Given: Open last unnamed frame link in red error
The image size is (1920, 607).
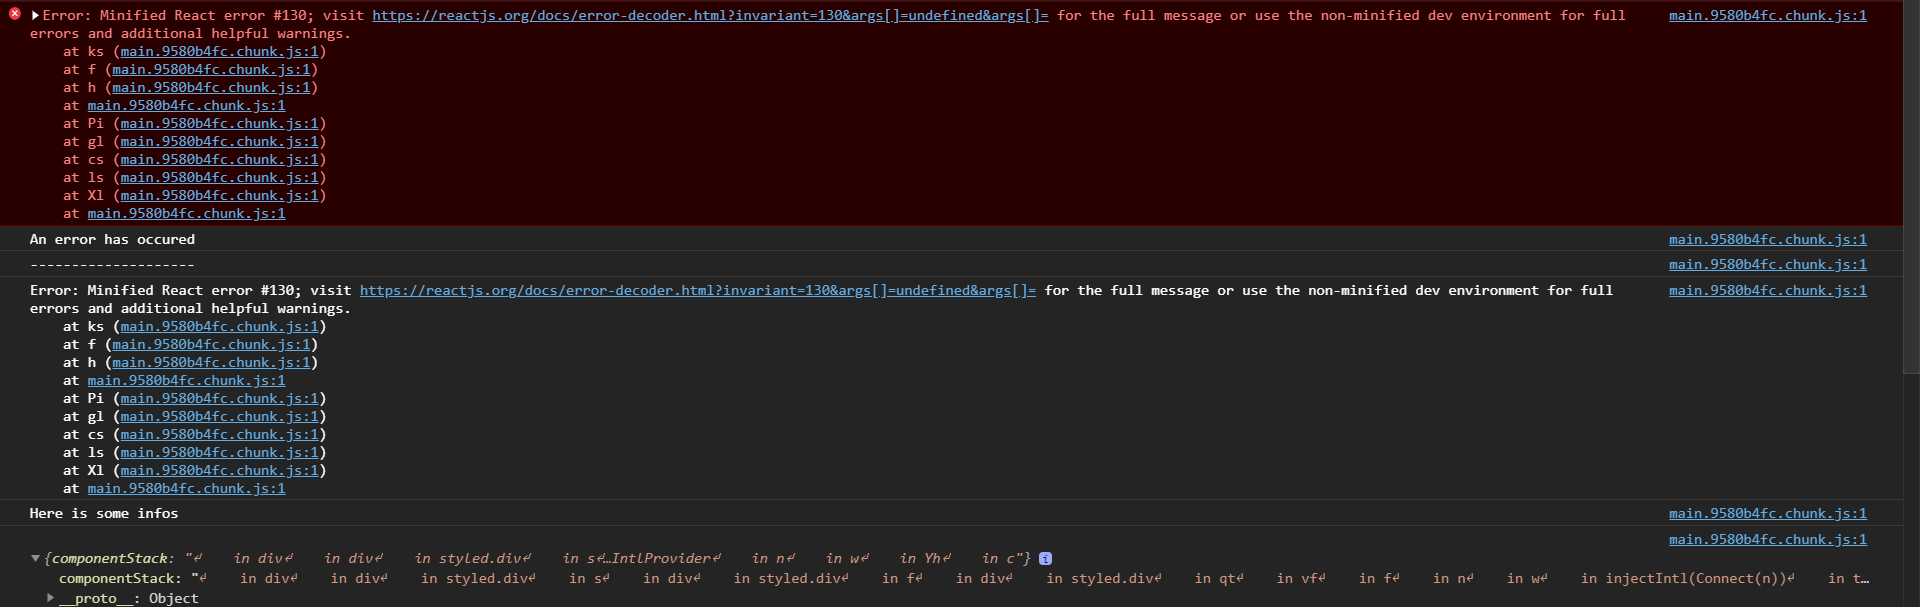Looking at the screenshot, I should pyautogui.click(x=186, y=213).
